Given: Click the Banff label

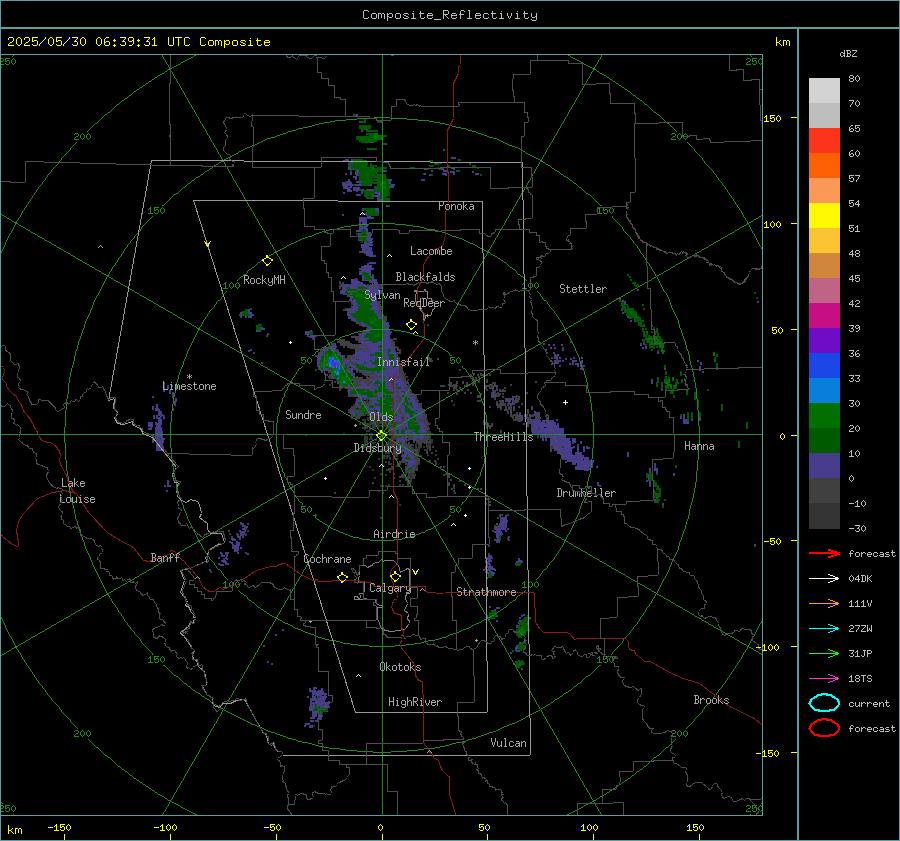Looking at the screenshot, I should [165, 558].
